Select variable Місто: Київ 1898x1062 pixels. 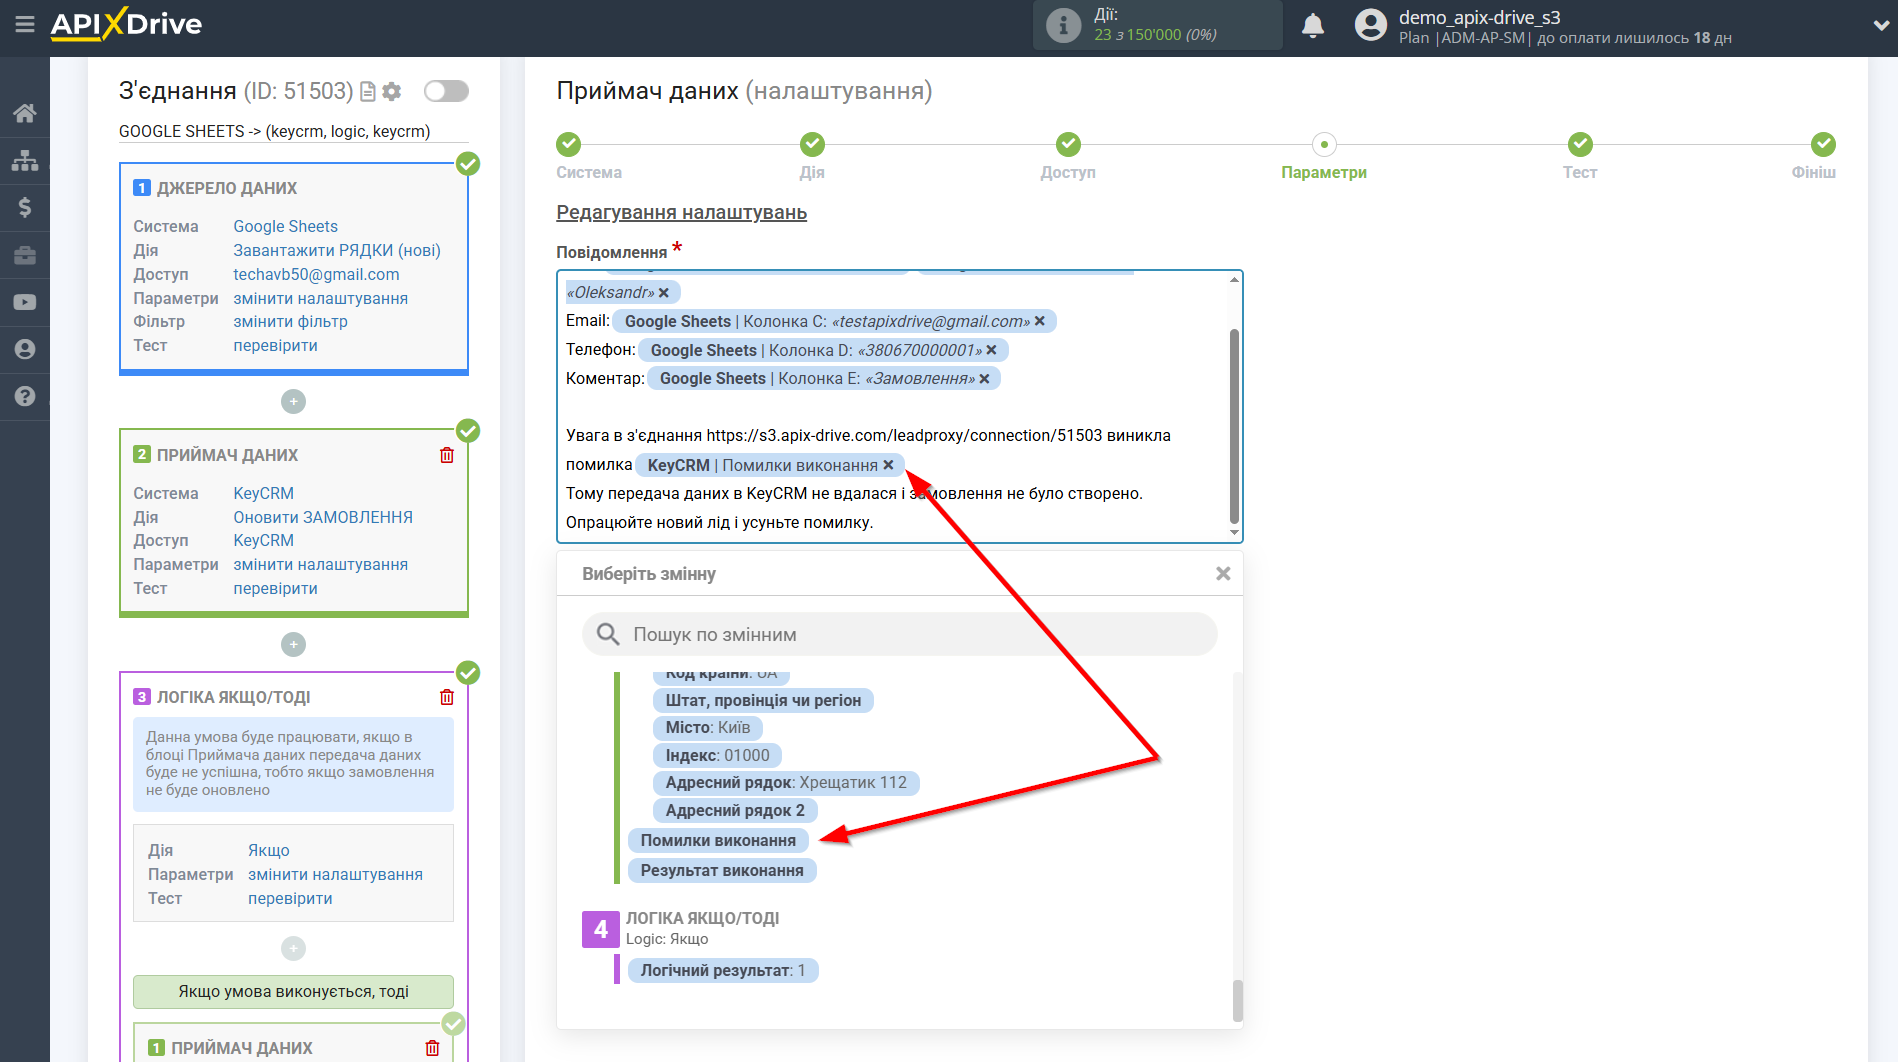707,728
